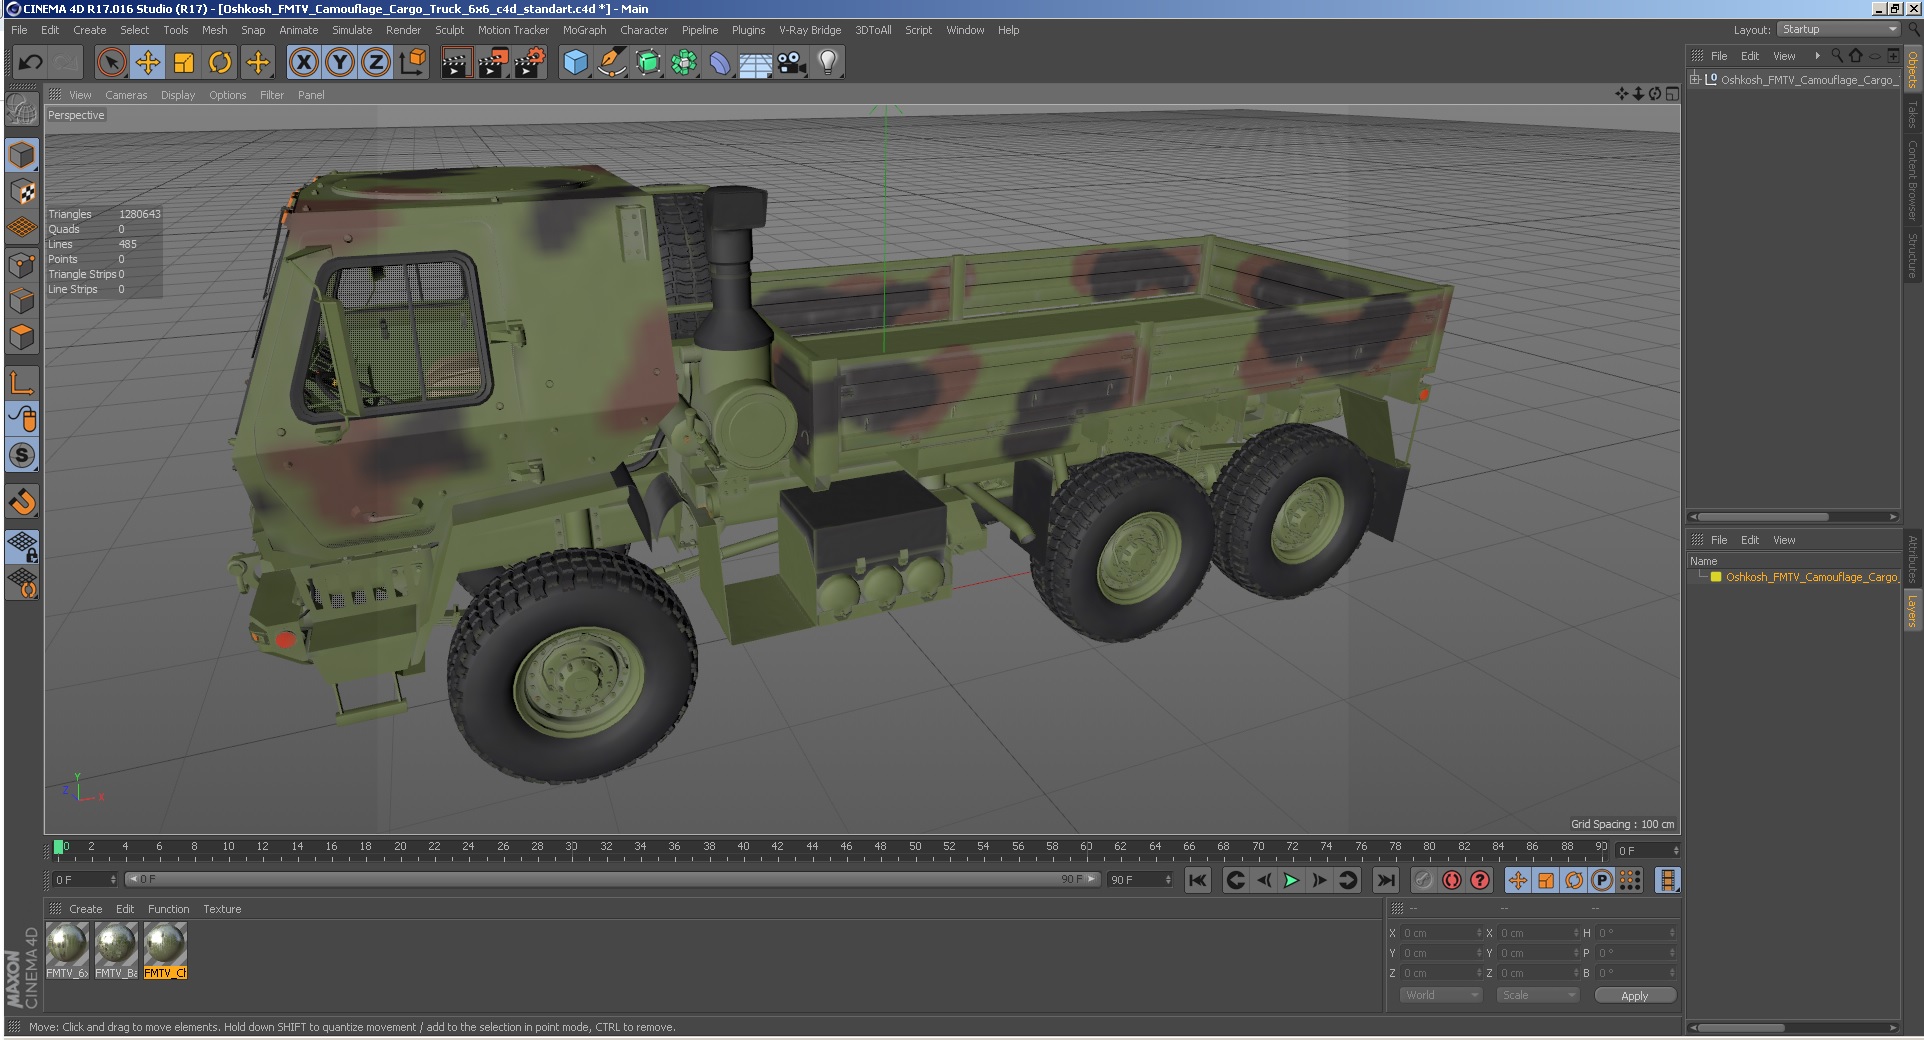The width and height of the screenshot is (1924, 1040).
Task: Click timeline frame 44 marker
Action: (x=812, y=848)
